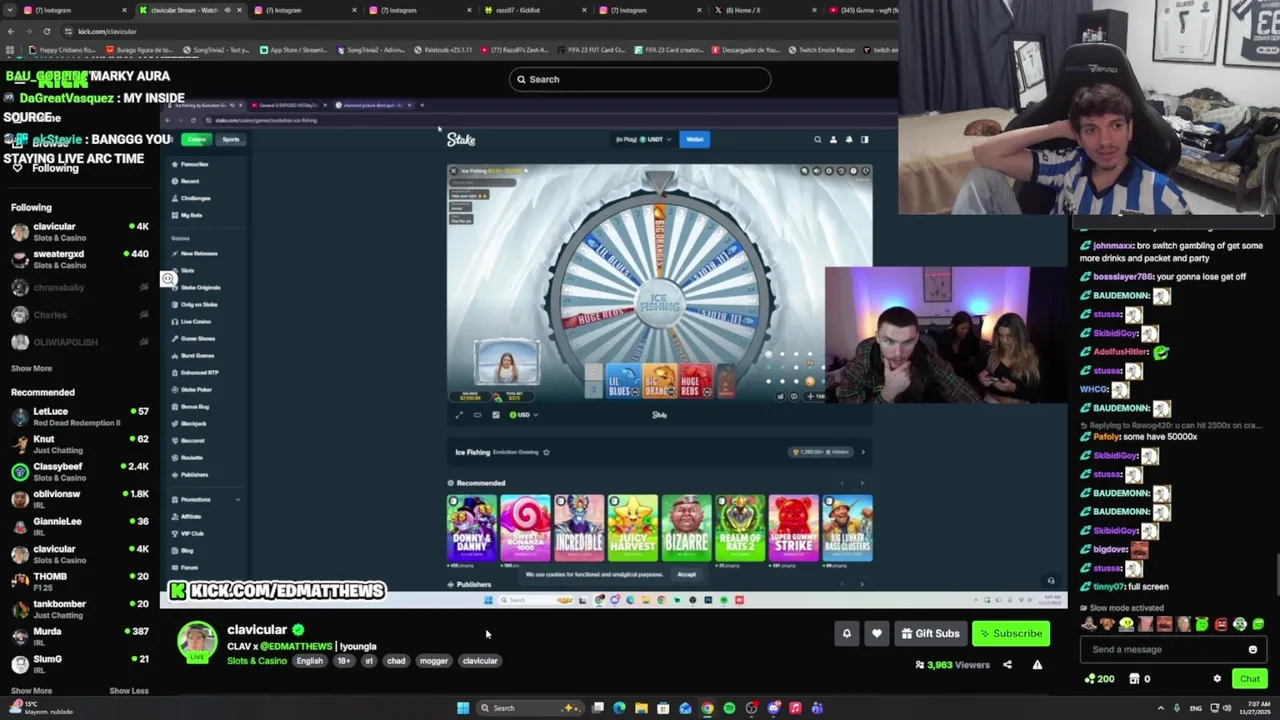1280x720 pixels.
Task: Open SlumG in the Recommended list
Action: pos(80,663)
